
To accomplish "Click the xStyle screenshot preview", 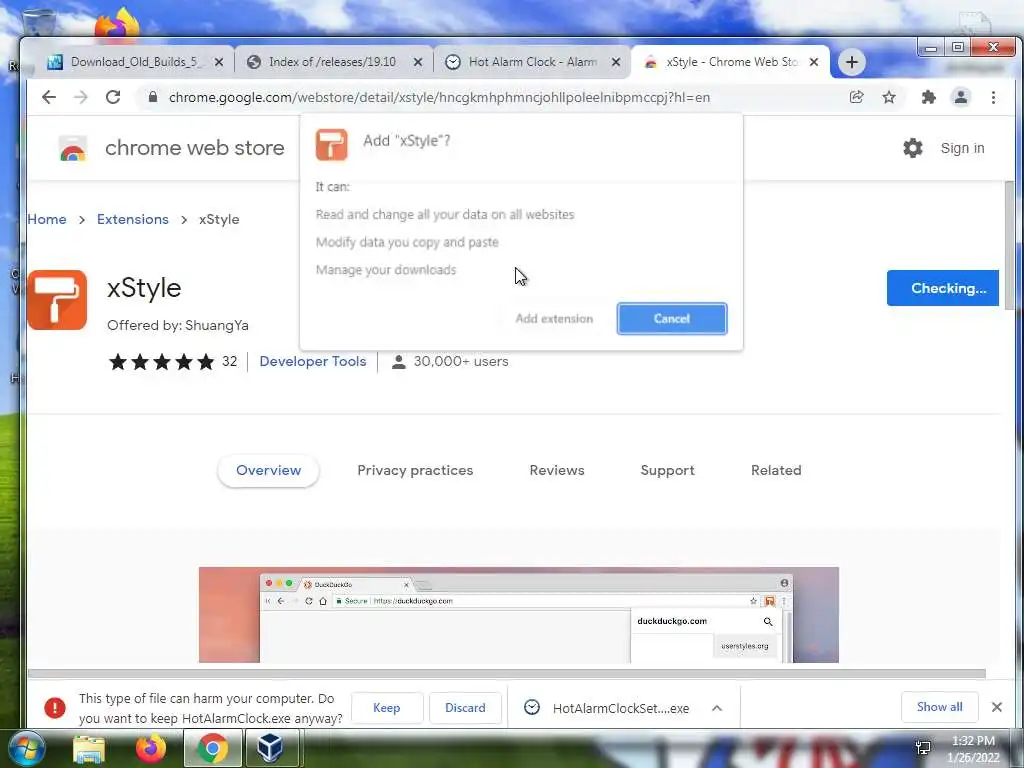I will point(519,615).
